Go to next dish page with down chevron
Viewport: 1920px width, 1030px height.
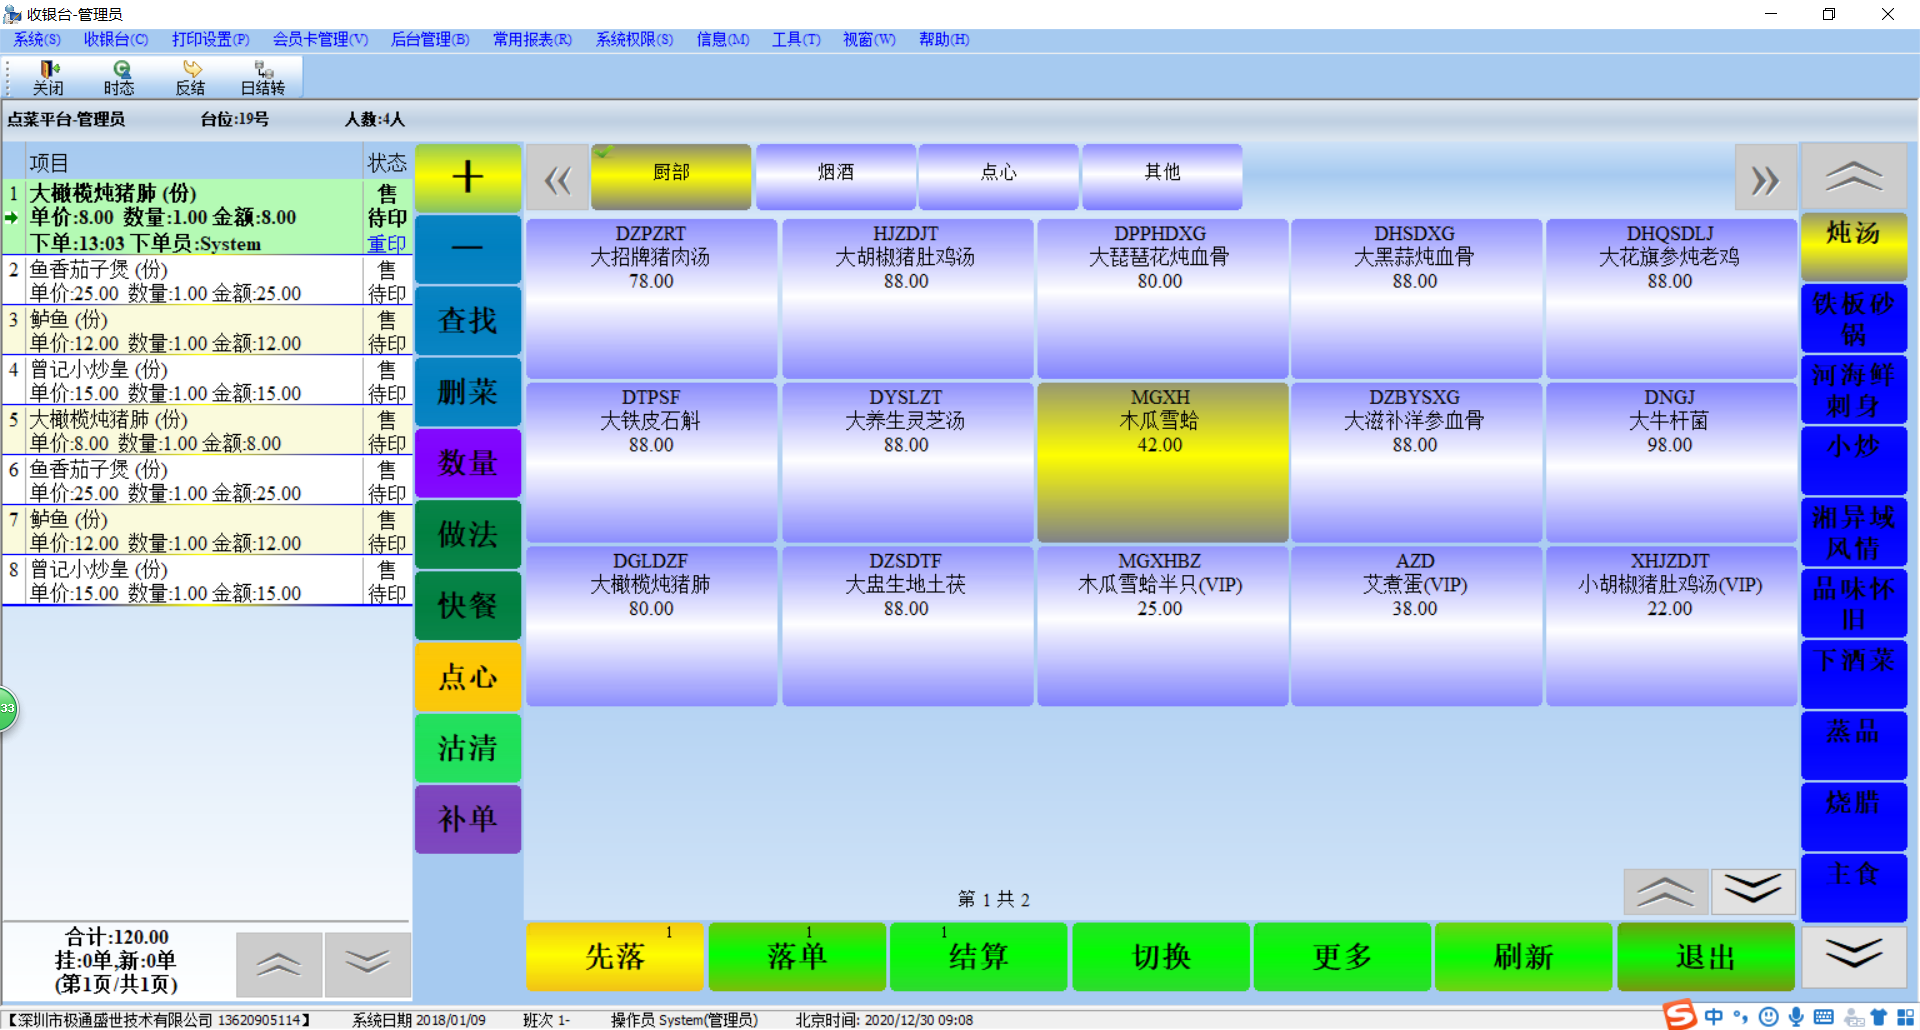[1753, 890]
